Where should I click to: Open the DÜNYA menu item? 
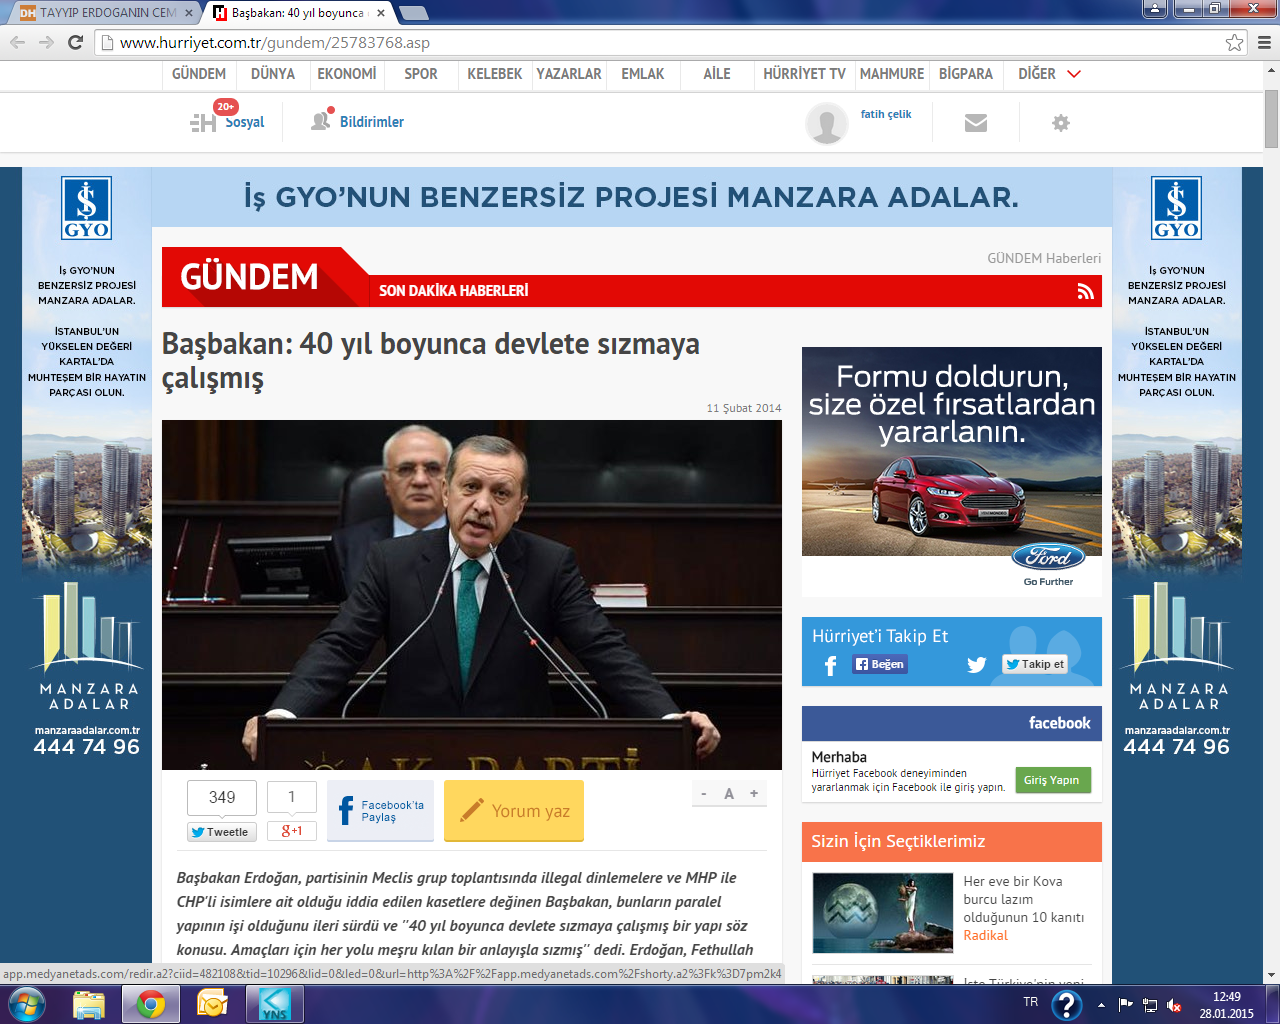click(273, 74)
